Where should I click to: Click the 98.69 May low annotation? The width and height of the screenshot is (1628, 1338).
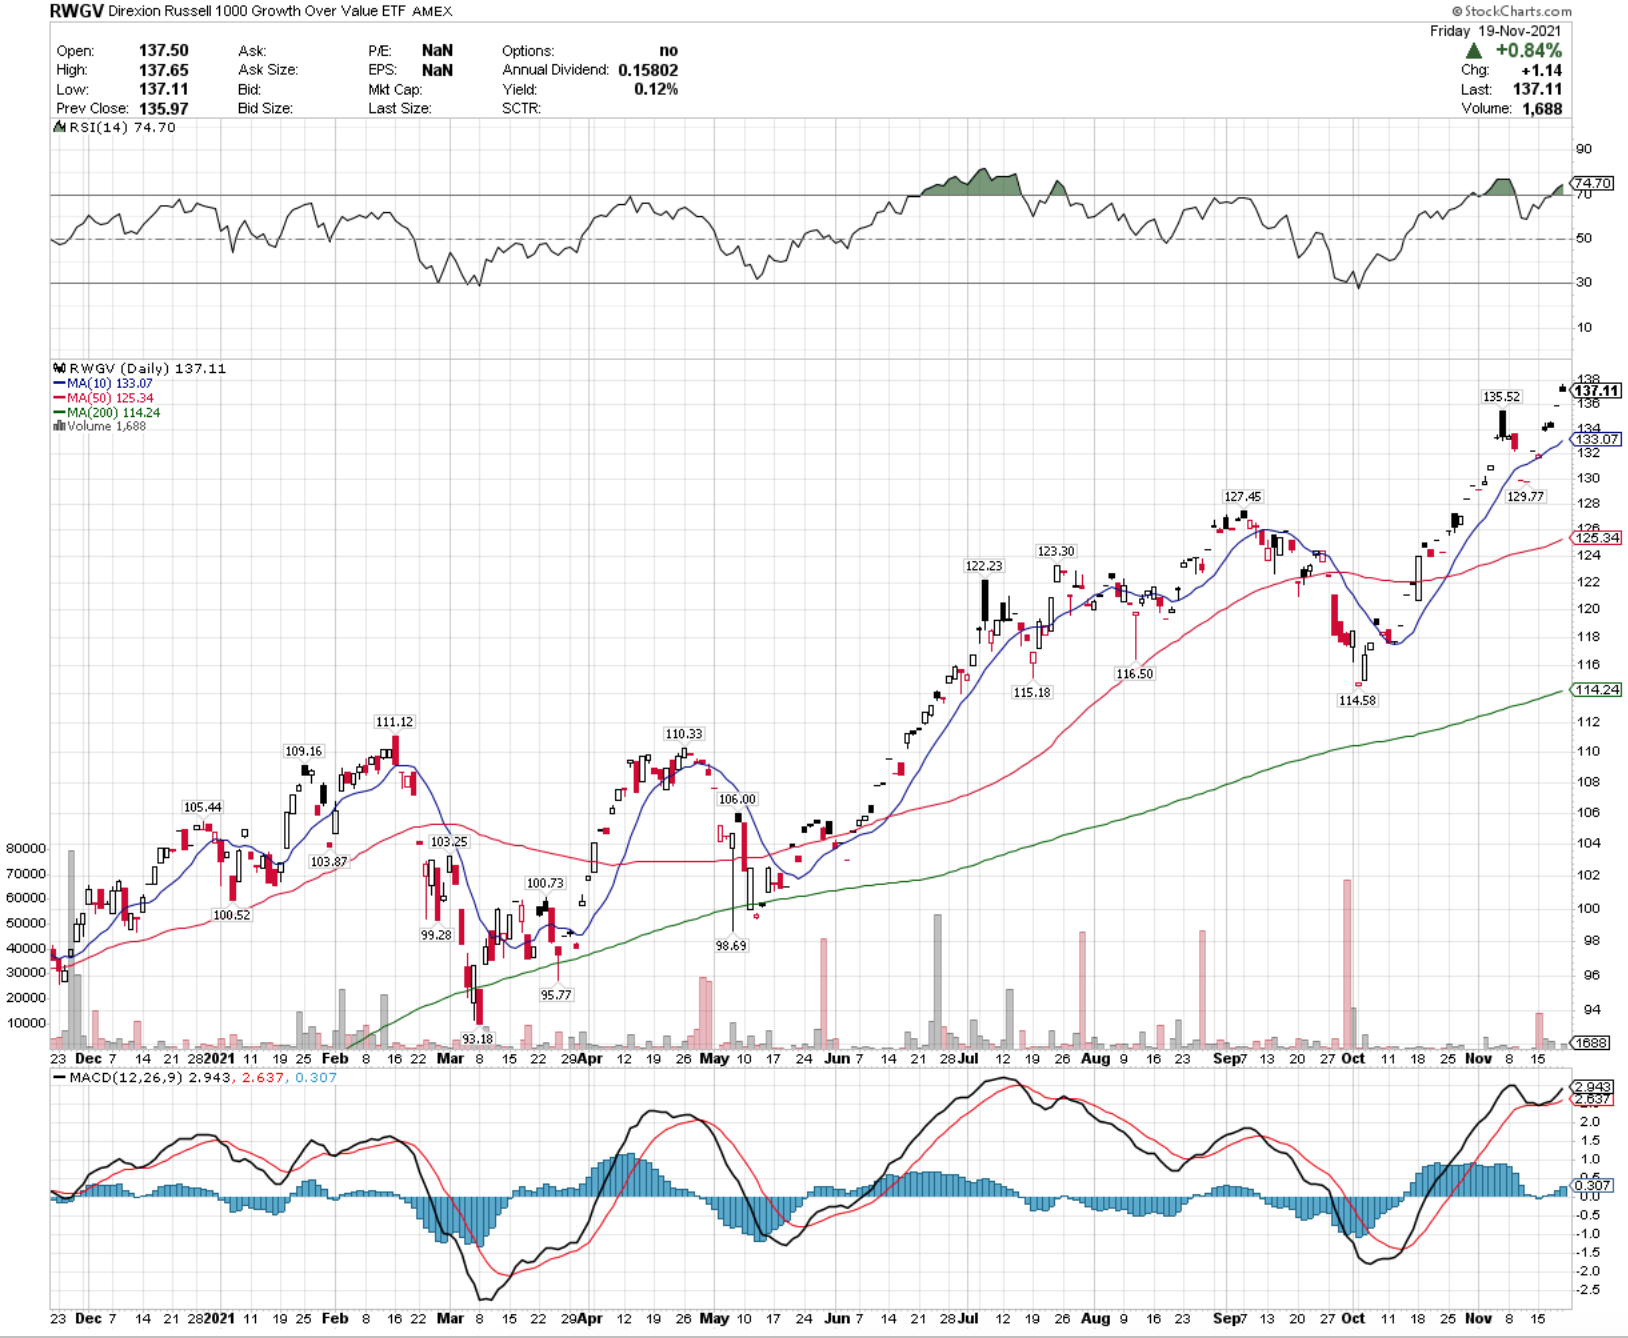click(731, 945)
